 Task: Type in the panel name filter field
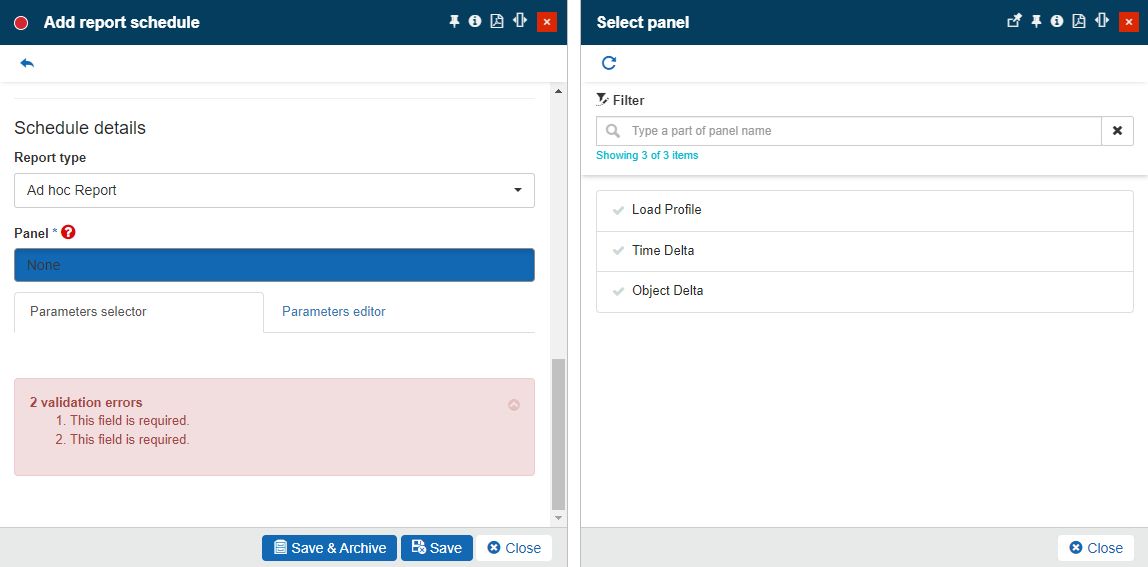860,131
